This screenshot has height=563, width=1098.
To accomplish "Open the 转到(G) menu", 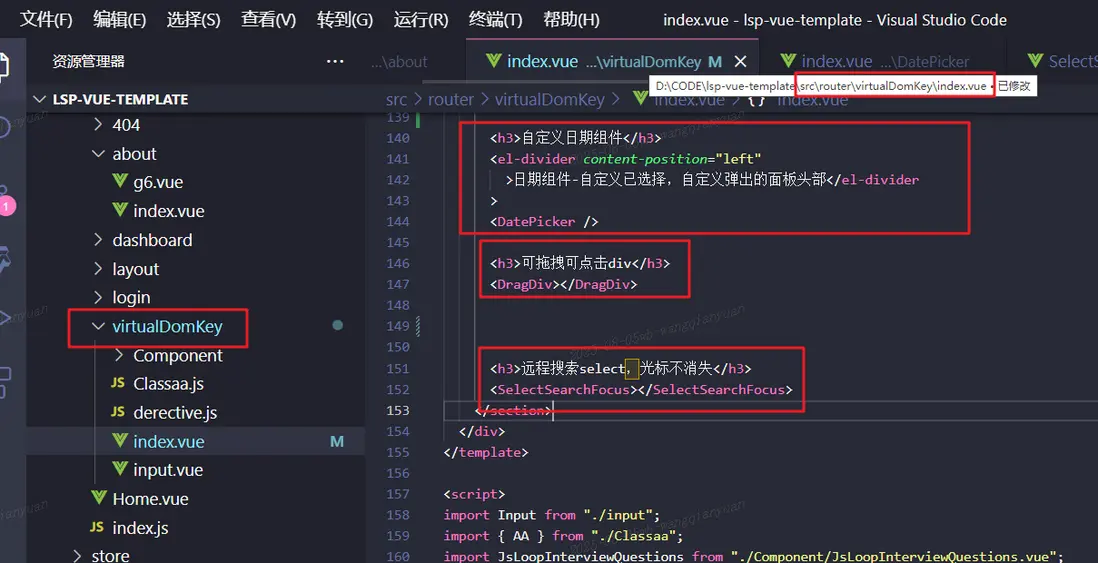I will pyautogui.click(x=345, y=20).
